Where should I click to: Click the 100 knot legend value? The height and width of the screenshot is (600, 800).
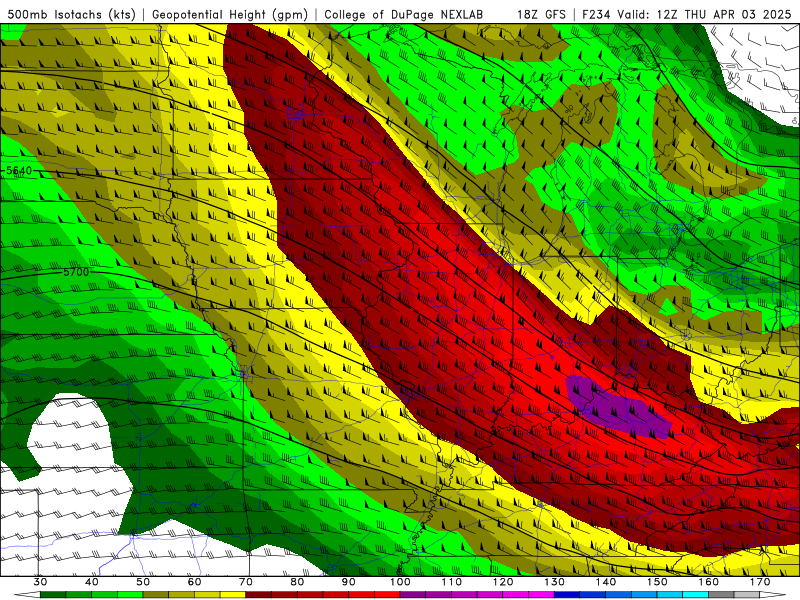tap(400, 582)
